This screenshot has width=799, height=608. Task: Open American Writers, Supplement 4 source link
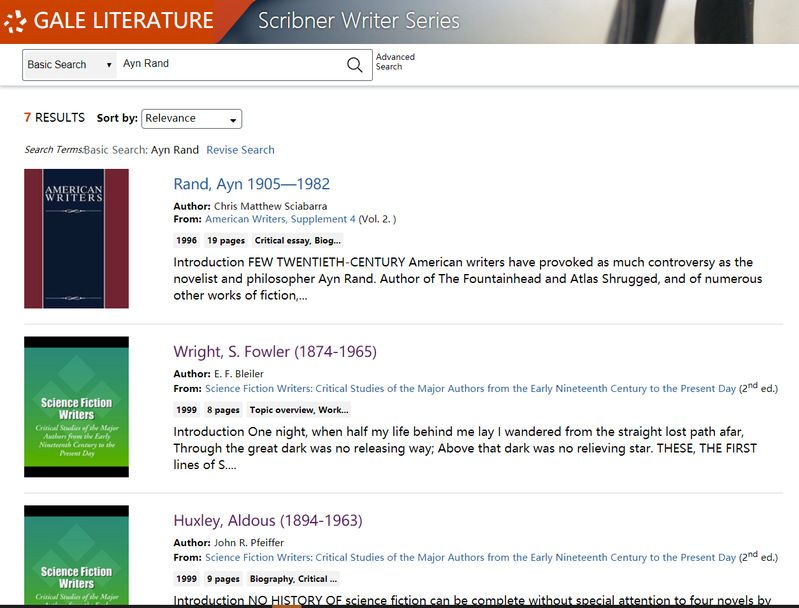point(280,219)
